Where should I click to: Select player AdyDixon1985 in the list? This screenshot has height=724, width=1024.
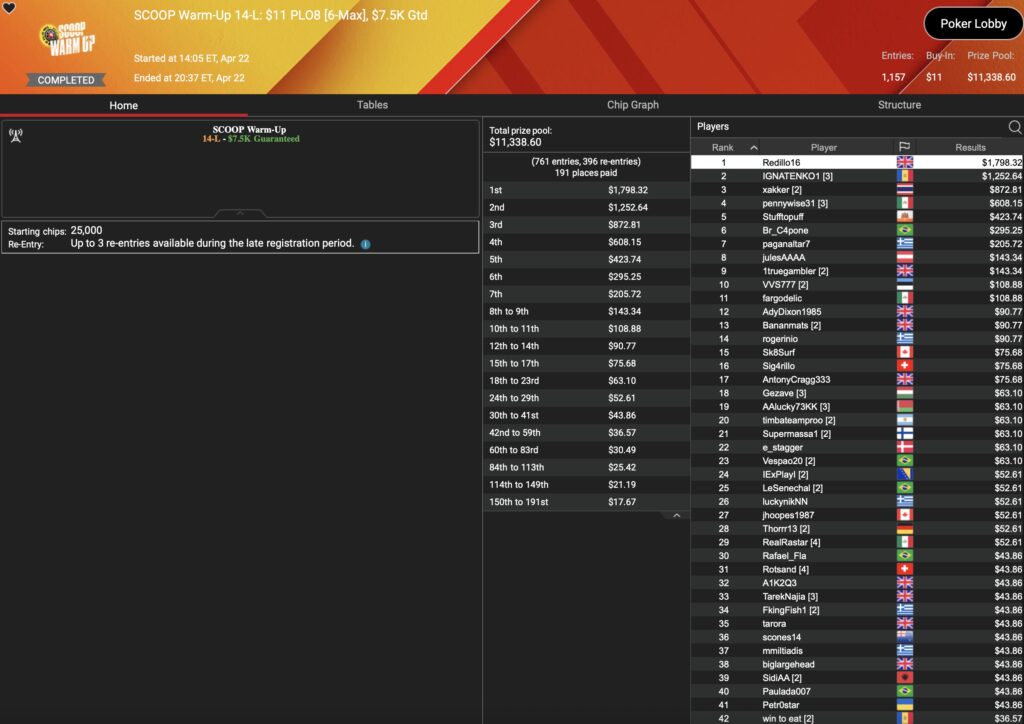(857, 311)
